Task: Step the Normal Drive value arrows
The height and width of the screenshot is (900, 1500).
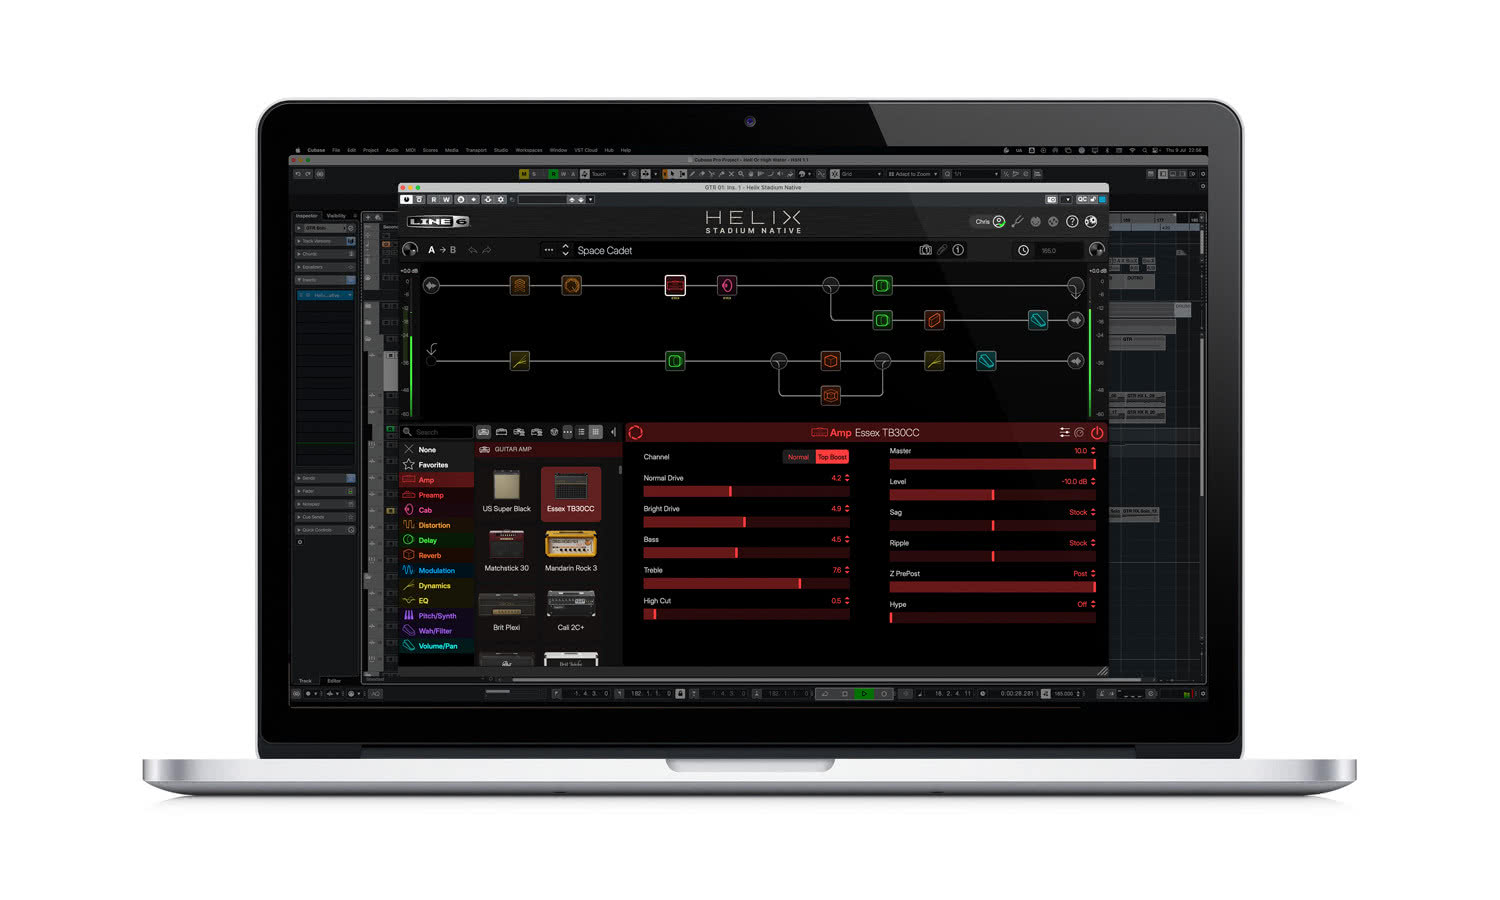Action: [x=847, y=478]
